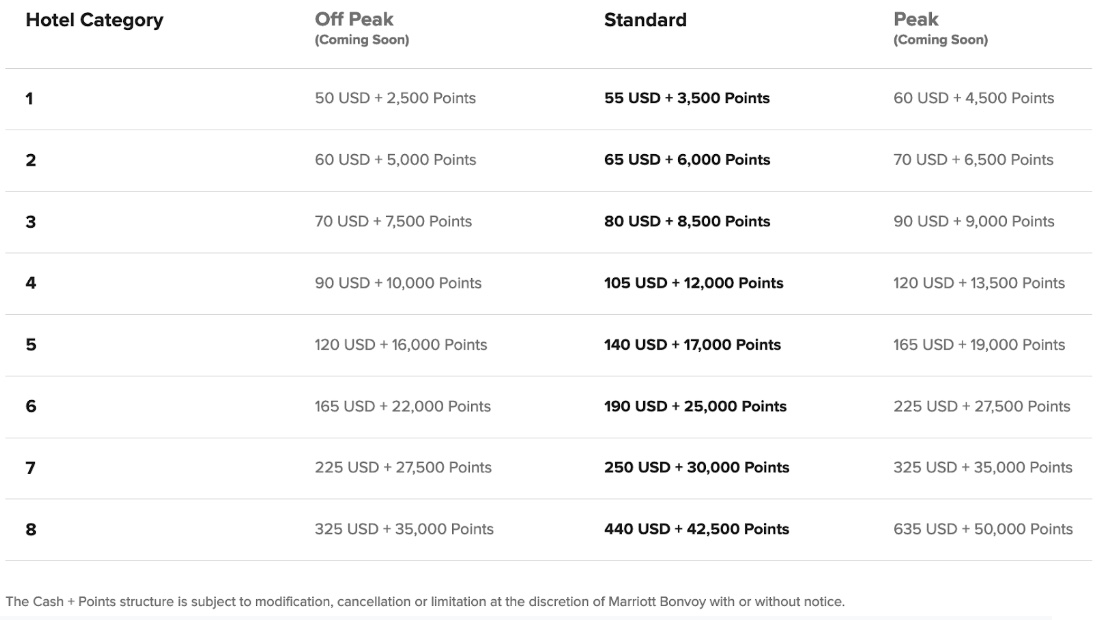Select the 70 USD + 7,500 Points cell
The width and height of the screenshot is (1114, 620).
pos(393,222)
